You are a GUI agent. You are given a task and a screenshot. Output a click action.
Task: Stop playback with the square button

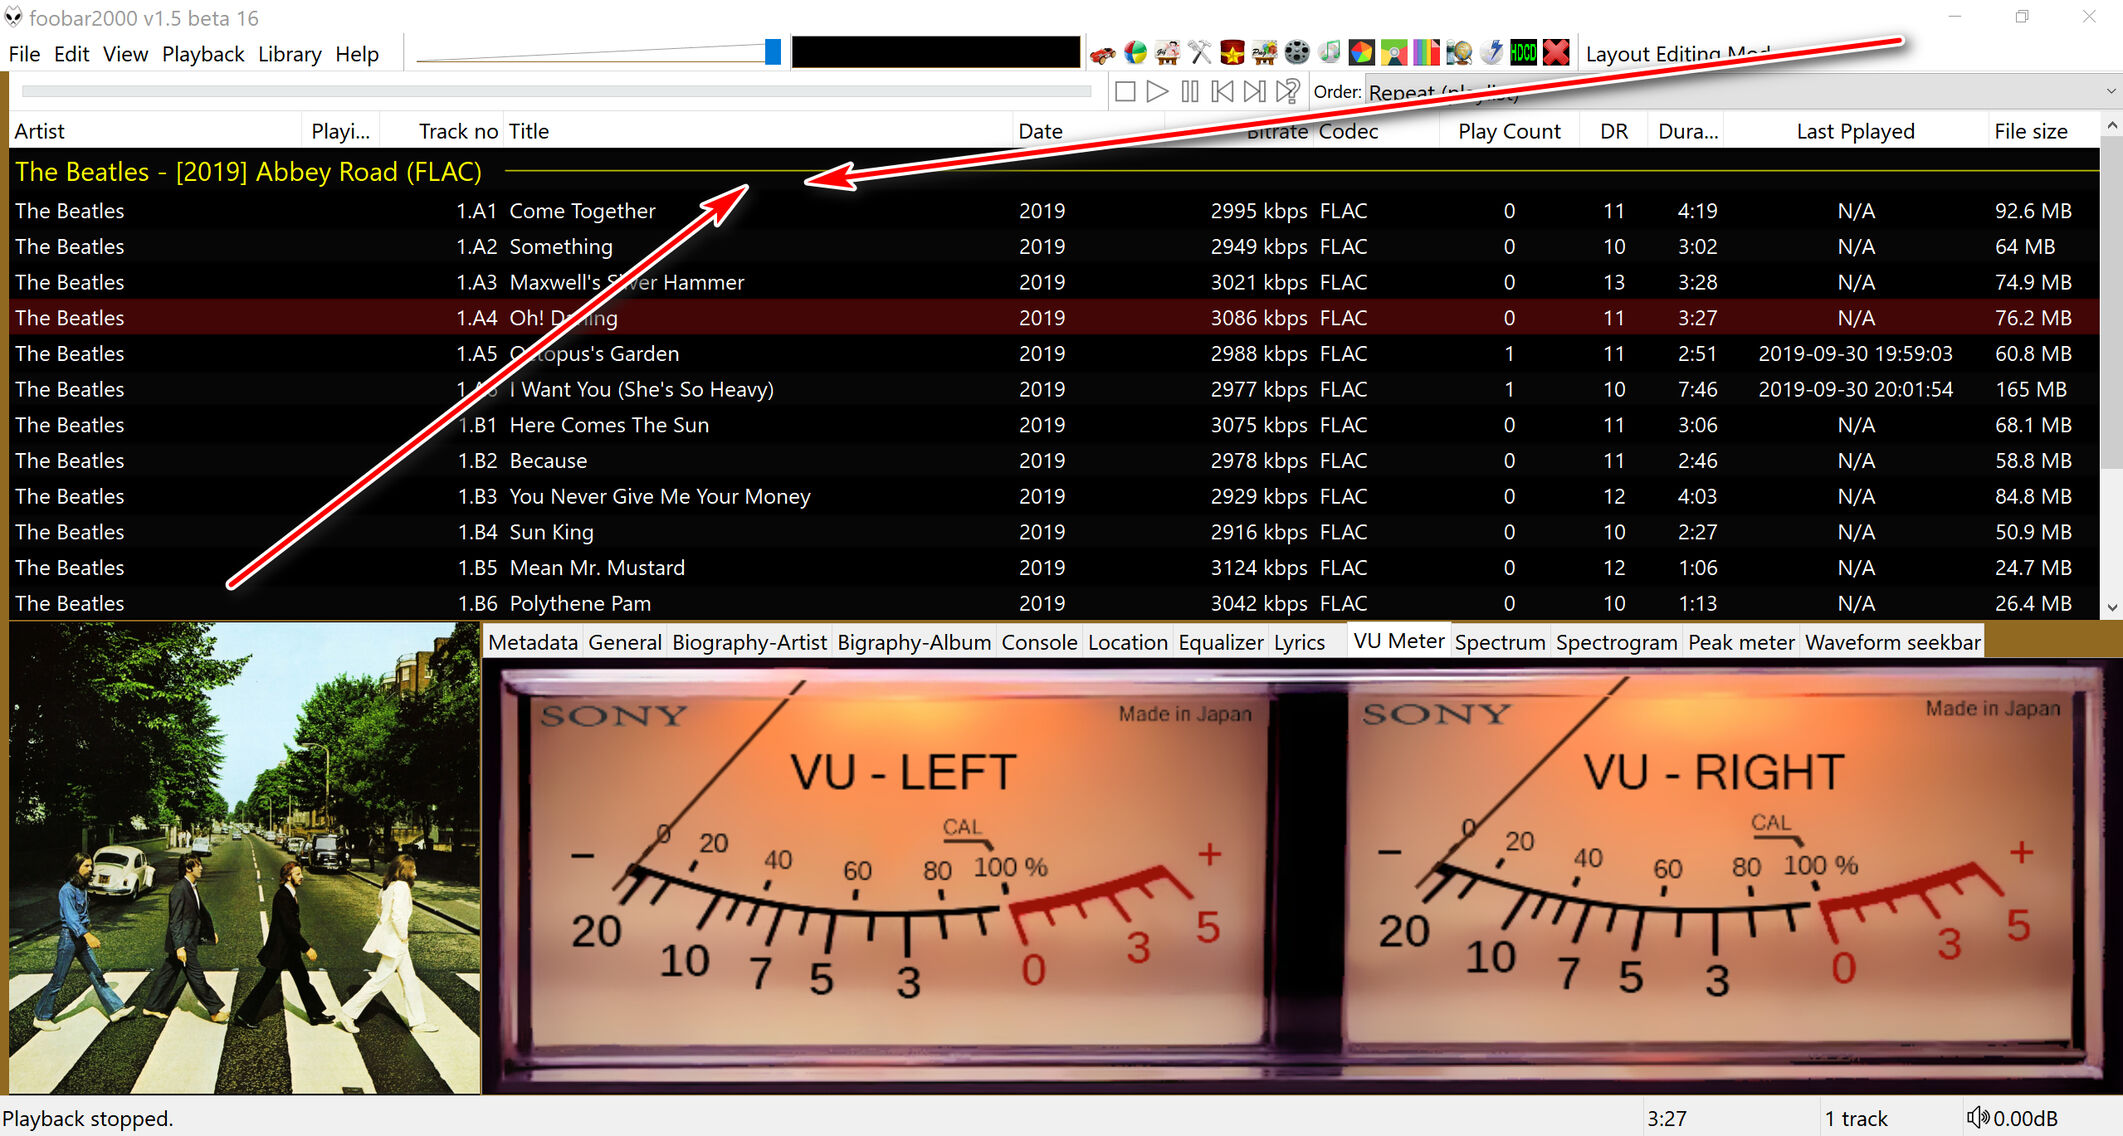pos(1125,92)
